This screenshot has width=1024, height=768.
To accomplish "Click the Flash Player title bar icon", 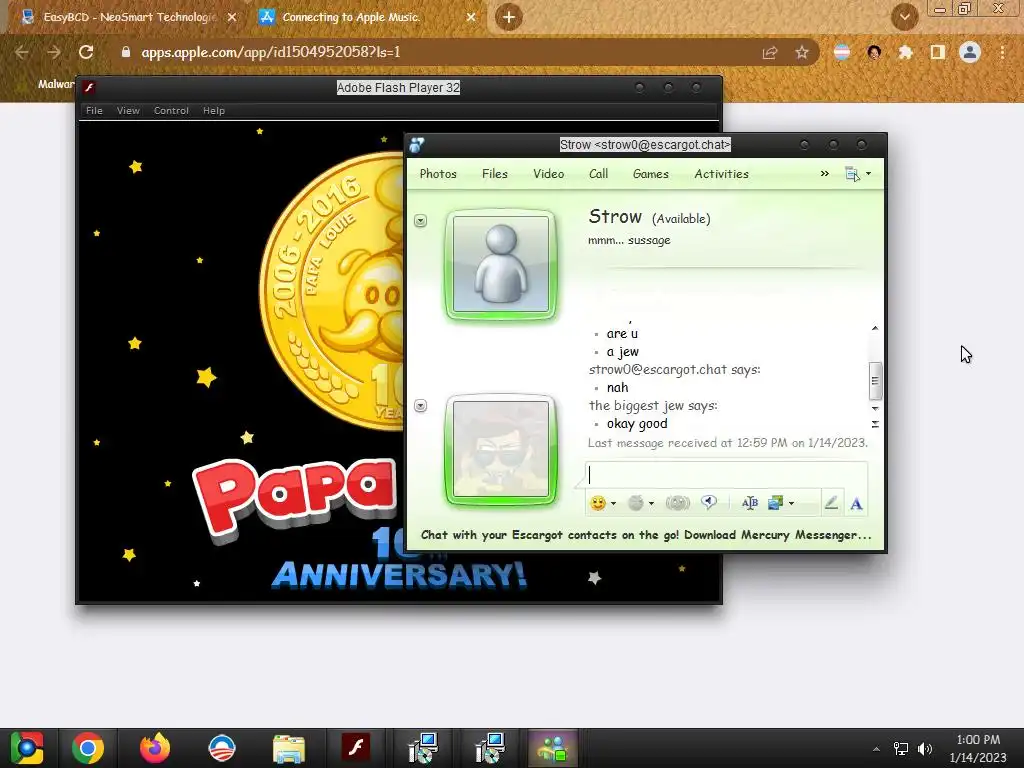I will 89,88.
